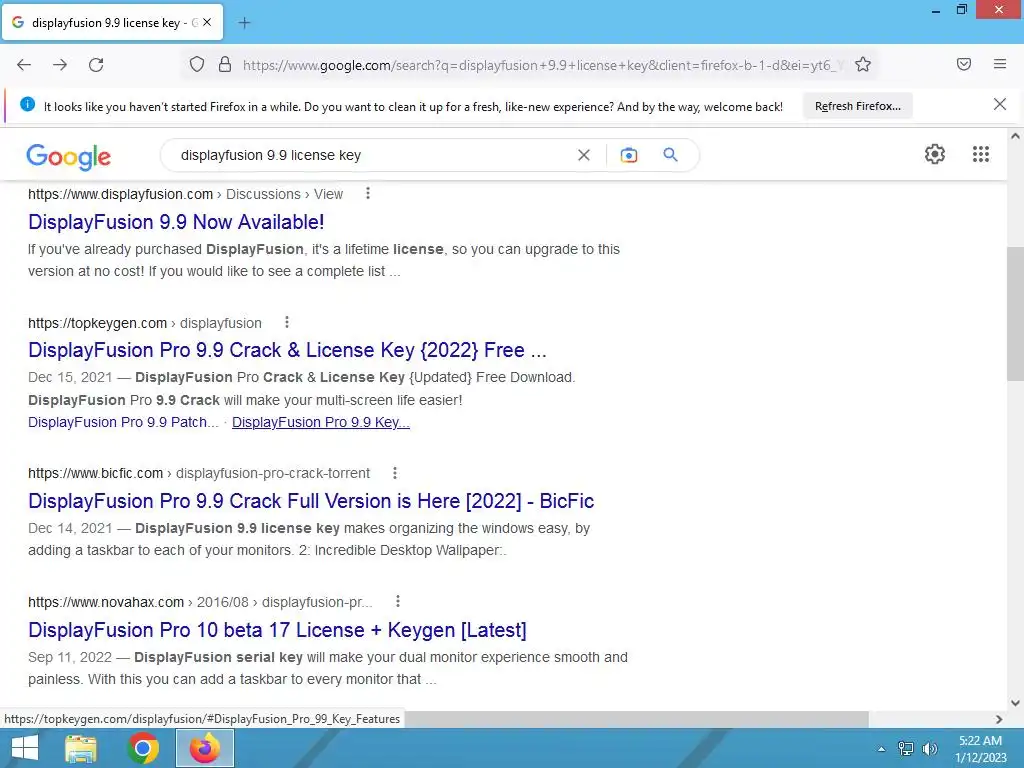Click the scrollbar up arrow
Screen dimensions: 1024x768
coord(1015,136)
